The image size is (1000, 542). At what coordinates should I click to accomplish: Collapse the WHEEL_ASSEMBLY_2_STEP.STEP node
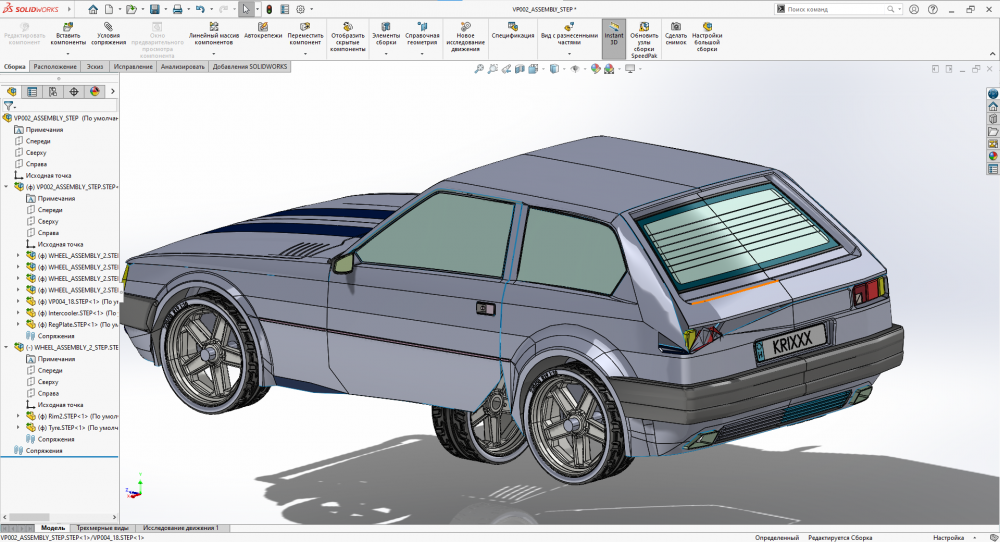coord(7,347)
